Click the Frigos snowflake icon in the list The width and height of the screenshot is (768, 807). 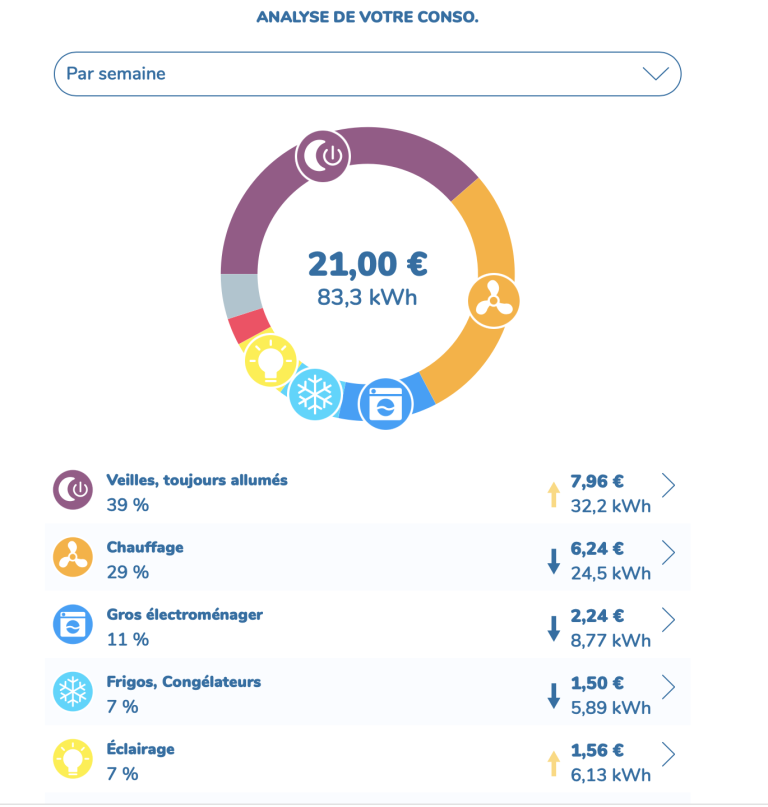coord(73,691)
